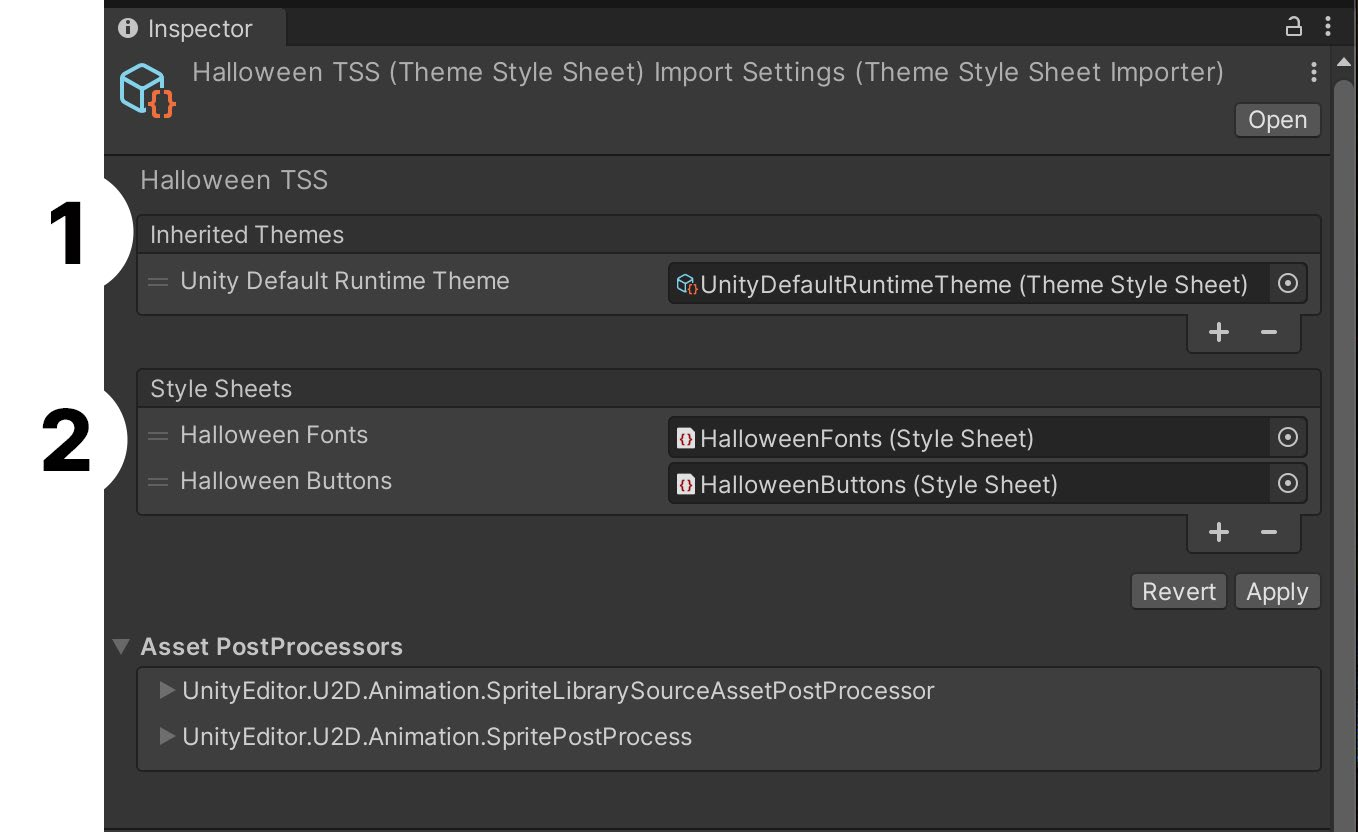Click the UnityDefaultRuntimeTheme object field

(x=970, y=285)
